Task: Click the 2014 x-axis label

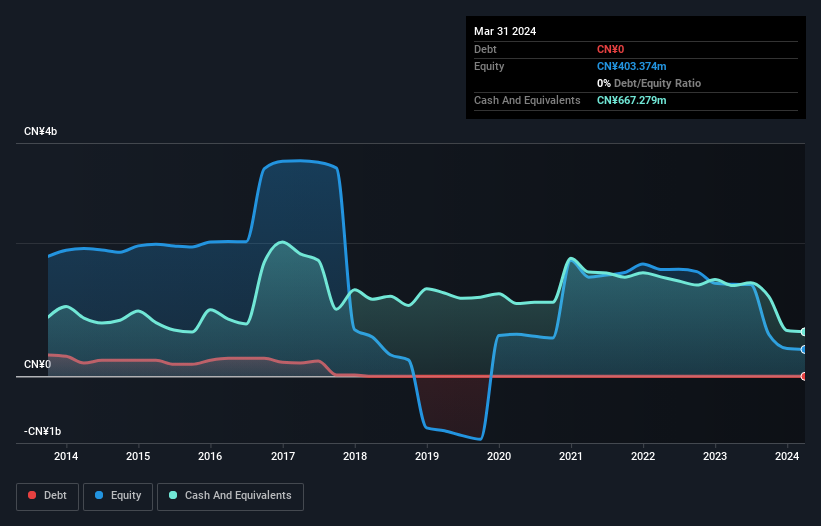Action: [66, 456]
